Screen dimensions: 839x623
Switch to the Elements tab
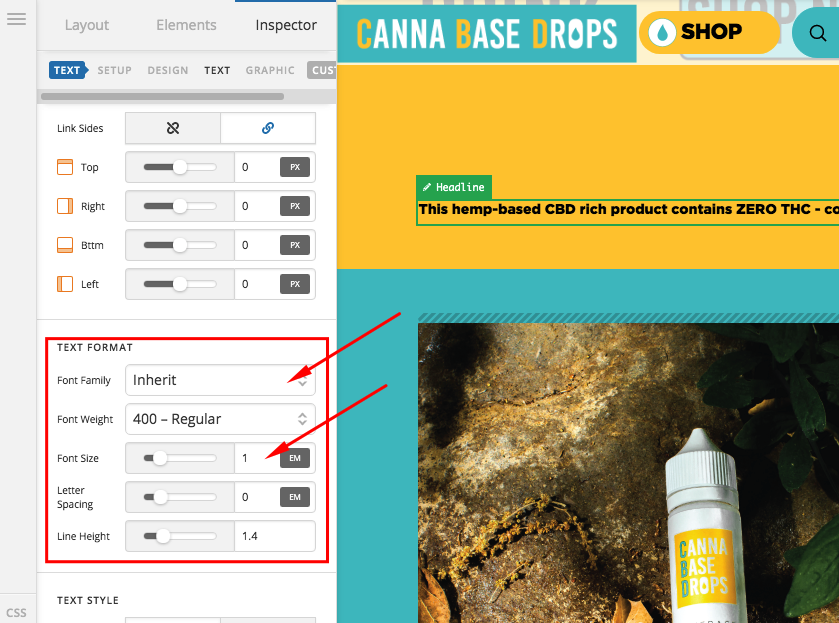pos(186,25)
